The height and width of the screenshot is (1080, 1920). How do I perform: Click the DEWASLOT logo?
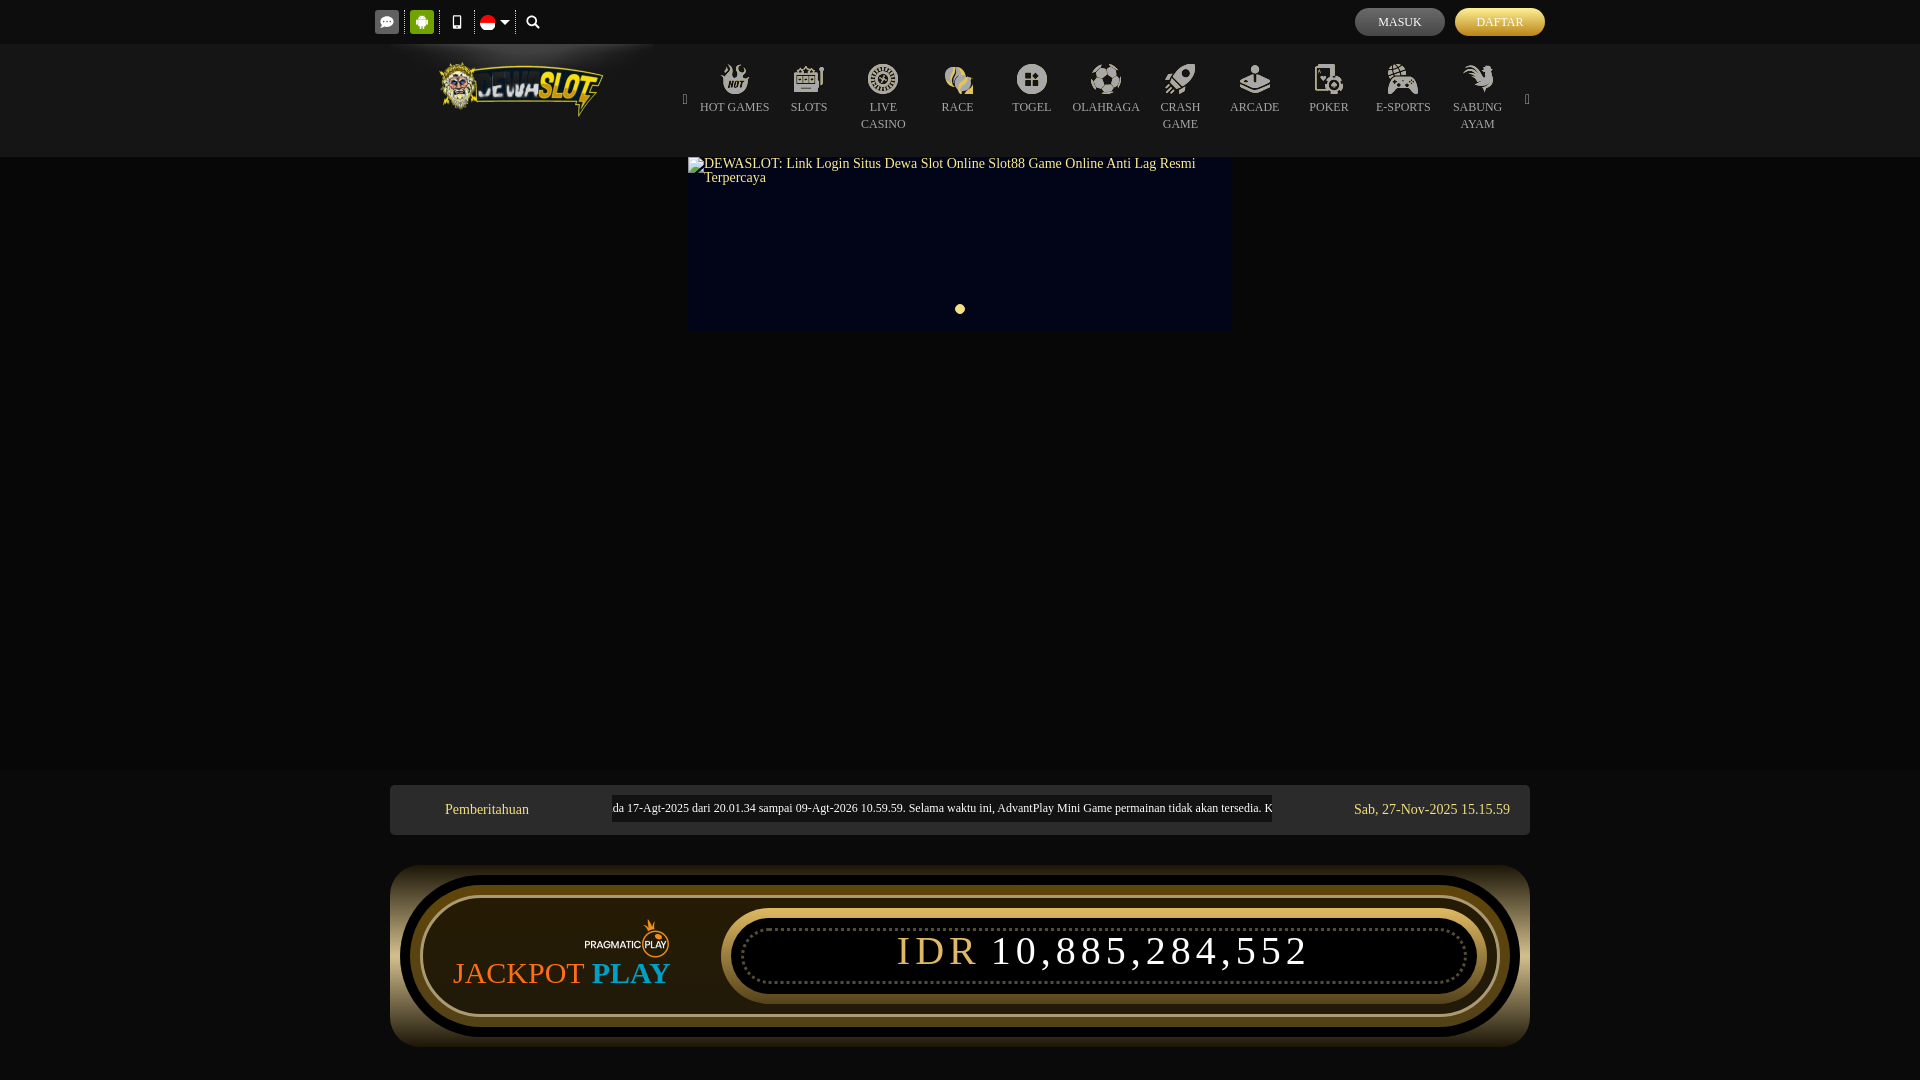click(x=521, y=89)
